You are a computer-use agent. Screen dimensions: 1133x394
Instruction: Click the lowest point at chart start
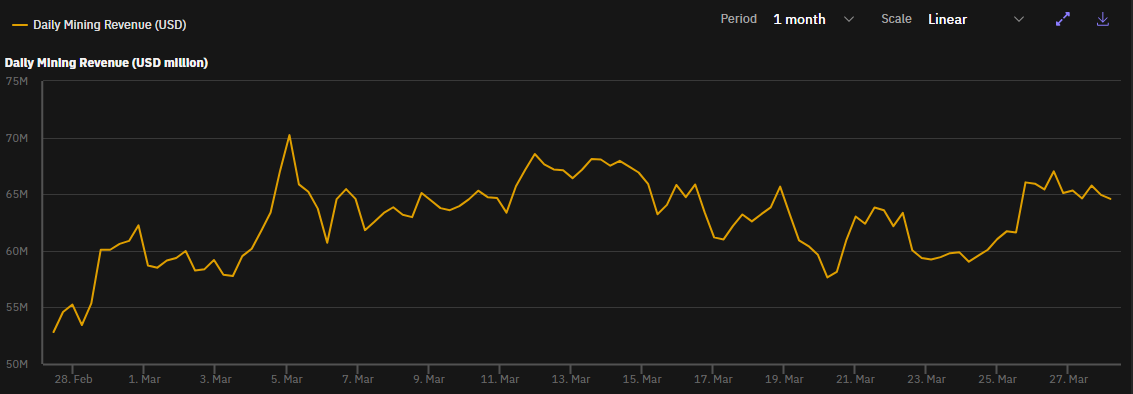[x=53, y=333]
